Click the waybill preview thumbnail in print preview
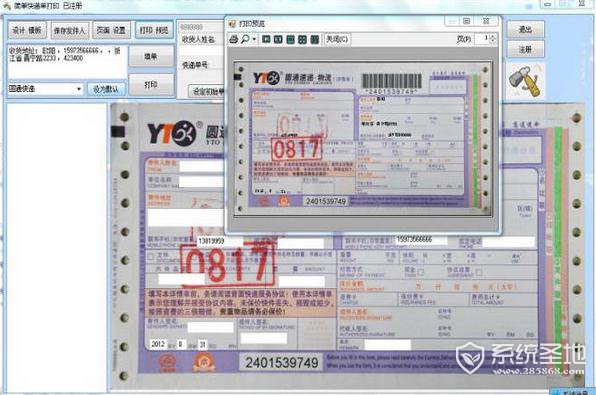 [x=363, y=138]
